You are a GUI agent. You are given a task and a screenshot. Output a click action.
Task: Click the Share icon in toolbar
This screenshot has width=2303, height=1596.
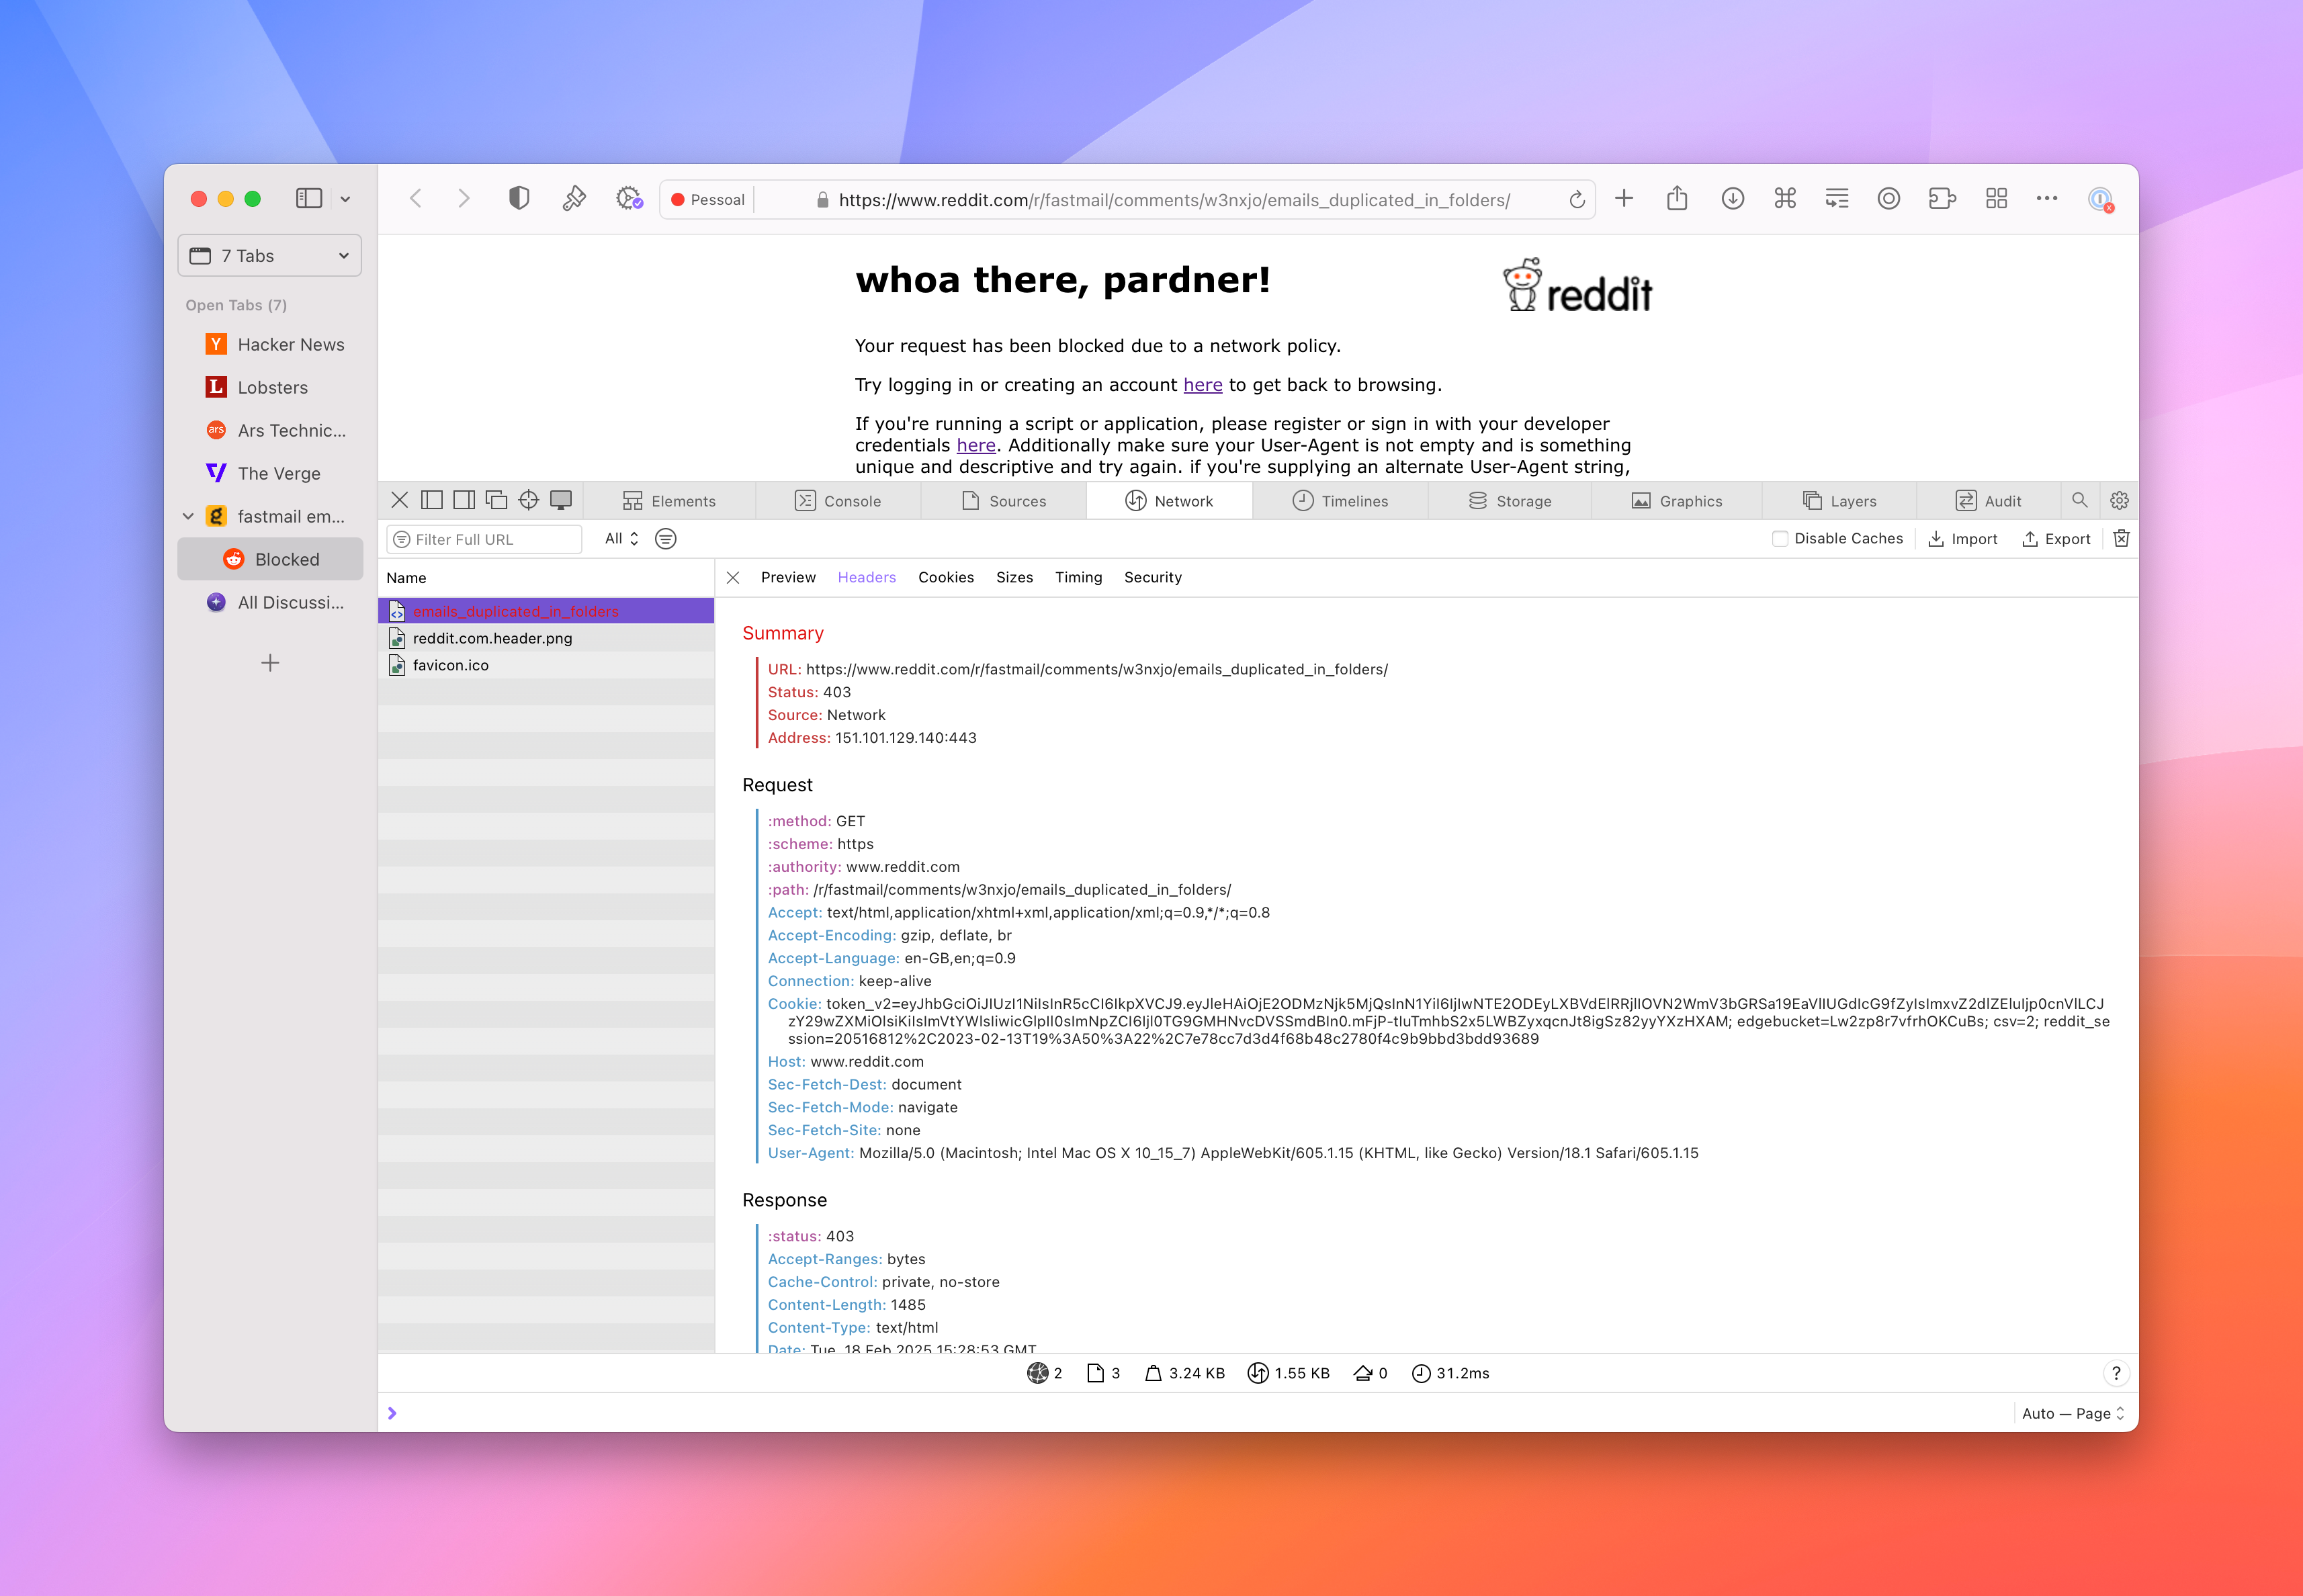coord(1677,199)
